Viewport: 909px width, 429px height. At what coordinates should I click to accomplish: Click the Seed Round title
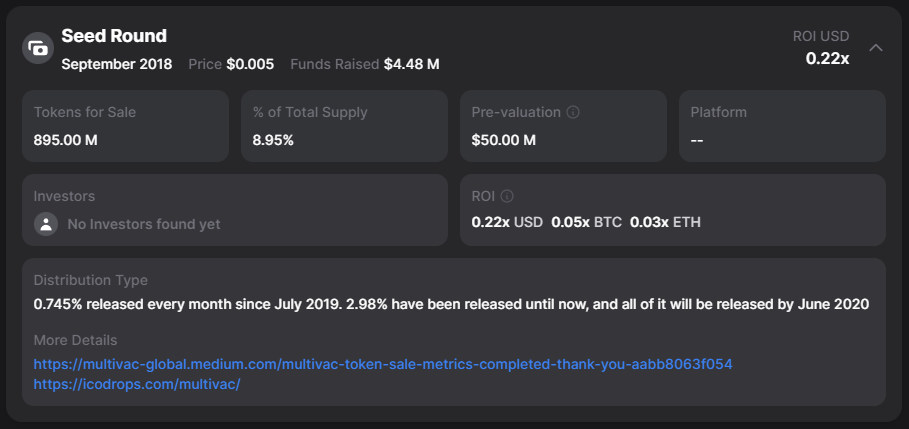(114, 36)
